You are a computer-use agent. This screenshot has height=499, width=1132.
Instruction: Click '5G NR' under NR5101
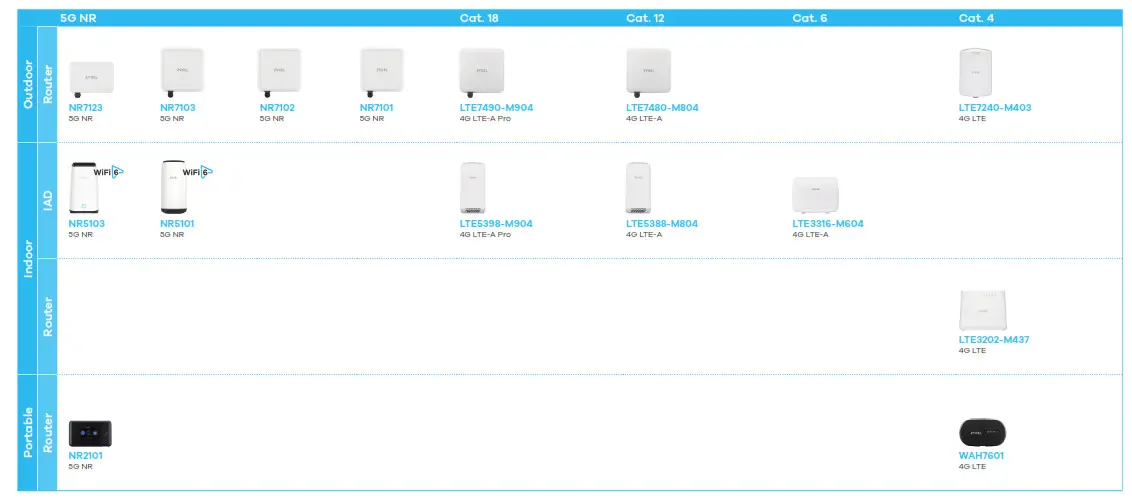(172, 235)
